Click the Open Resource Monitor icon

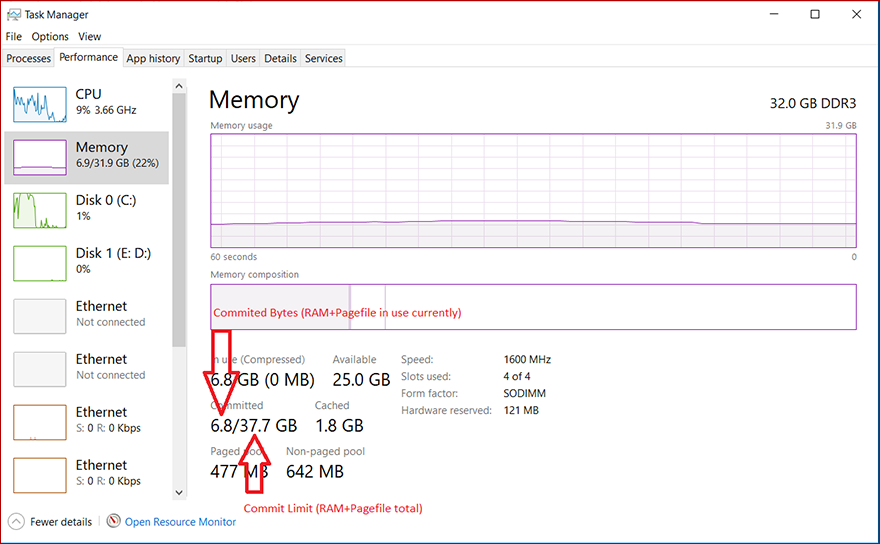point(114,521)
